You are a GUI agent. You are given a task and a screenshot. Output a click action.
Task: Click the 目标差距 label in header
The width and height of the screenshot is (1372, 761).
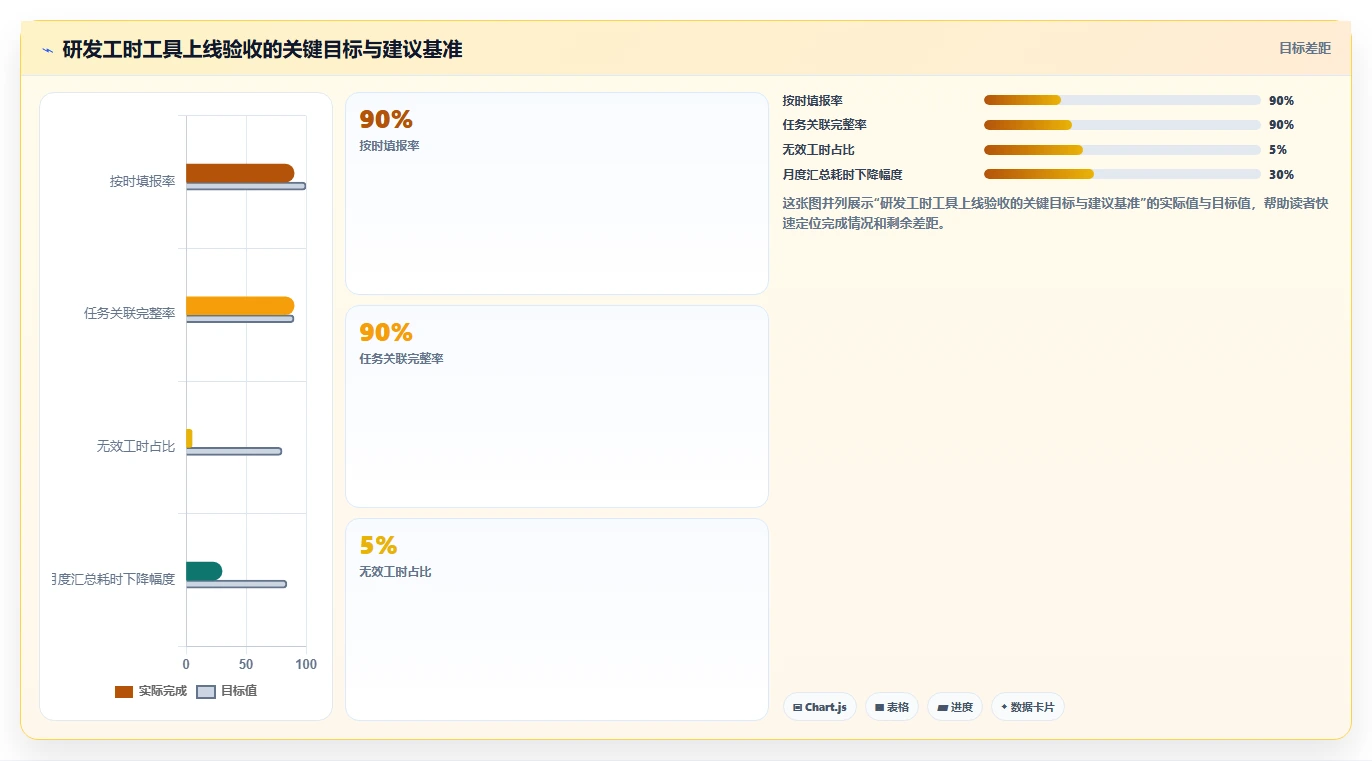[1305, 48]
